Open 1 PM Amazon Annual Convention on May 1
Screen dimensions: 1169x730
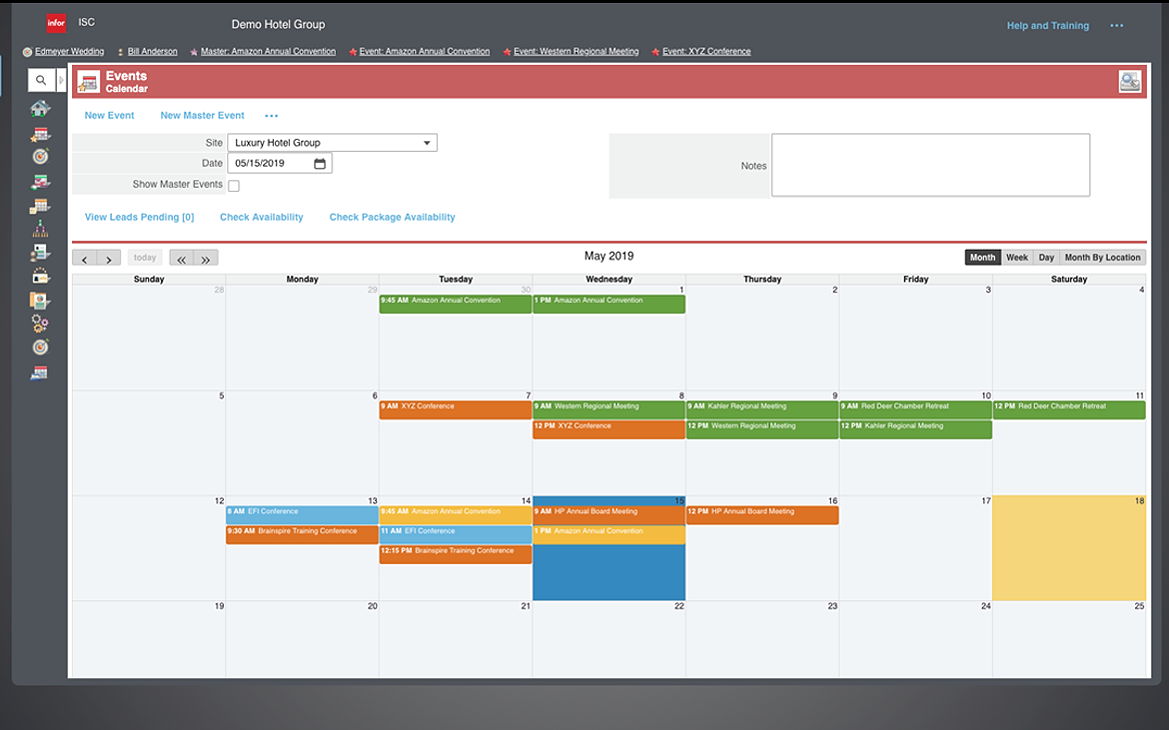609,304
